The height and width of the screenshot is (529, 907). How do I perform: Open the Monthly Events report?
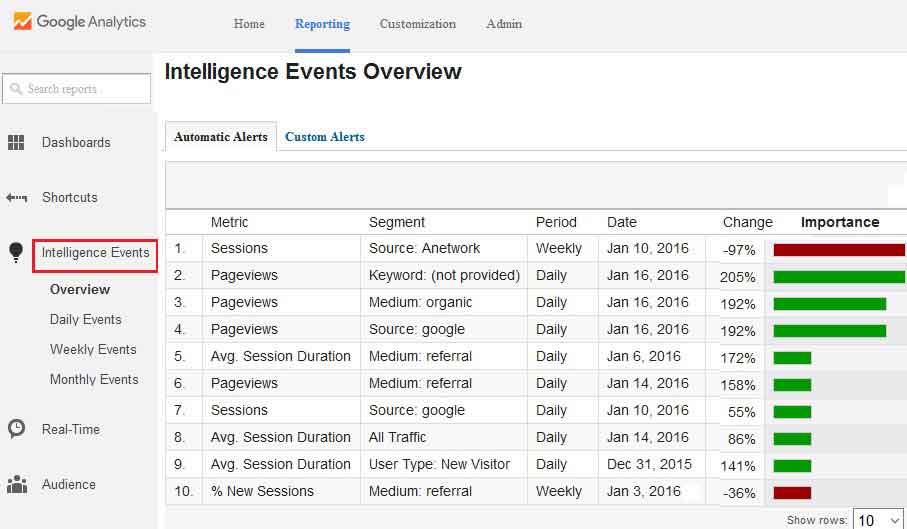(x=94, y=380)
